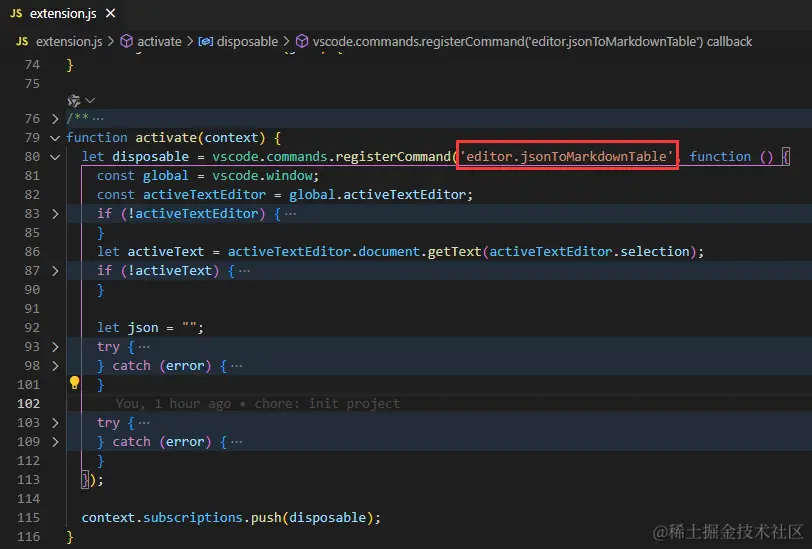Click line number 116 in the gutter
The width and height of the screenshot is (812, 549).
28,537
